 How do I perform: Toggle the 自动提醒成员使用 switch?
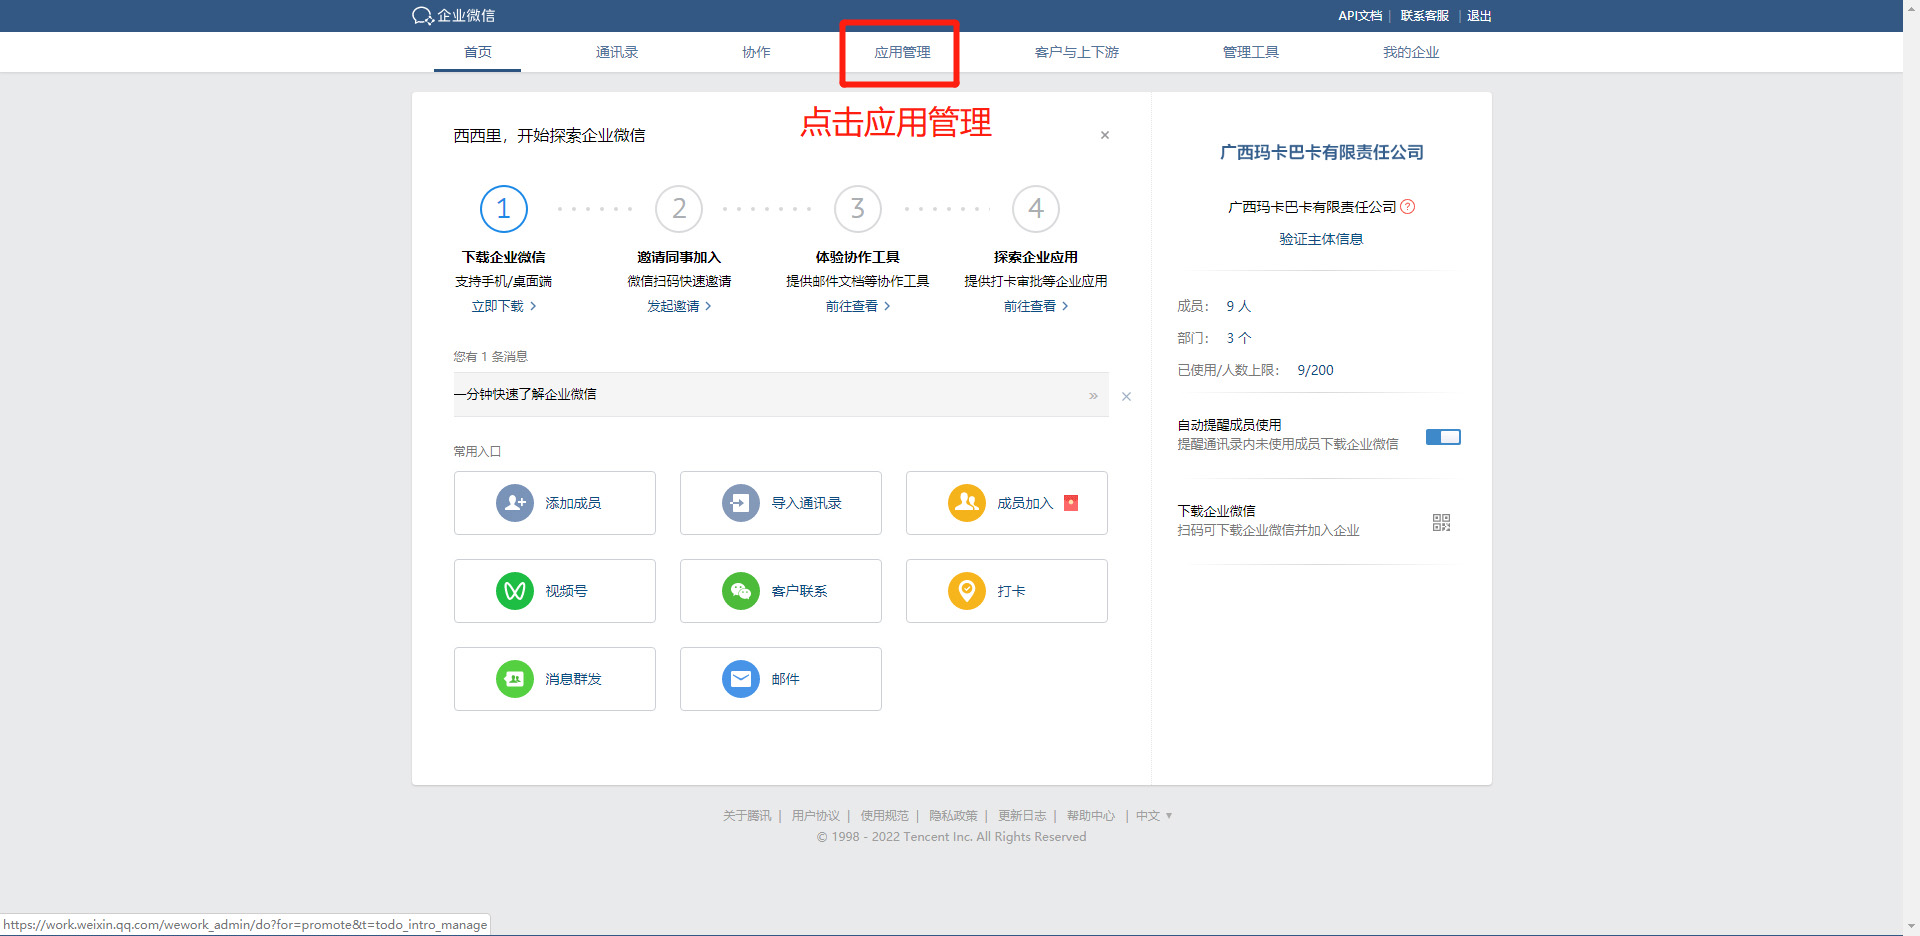(x=1443, y=437)
